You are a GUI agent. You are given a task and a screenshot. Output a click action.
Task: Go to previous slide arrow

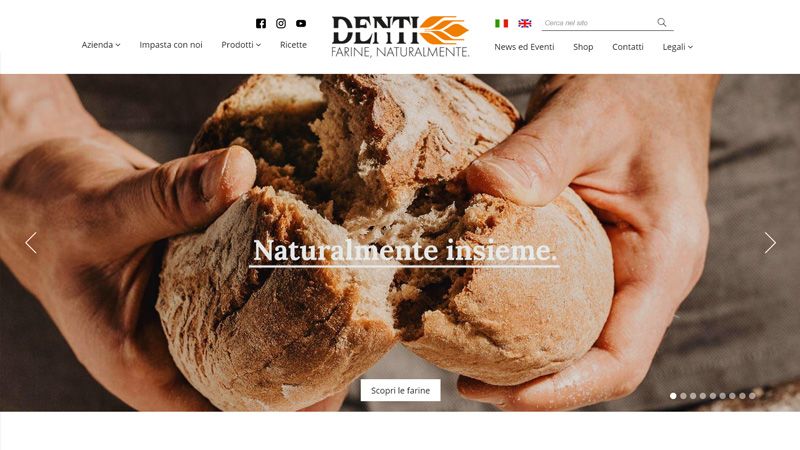click(31, 243)
